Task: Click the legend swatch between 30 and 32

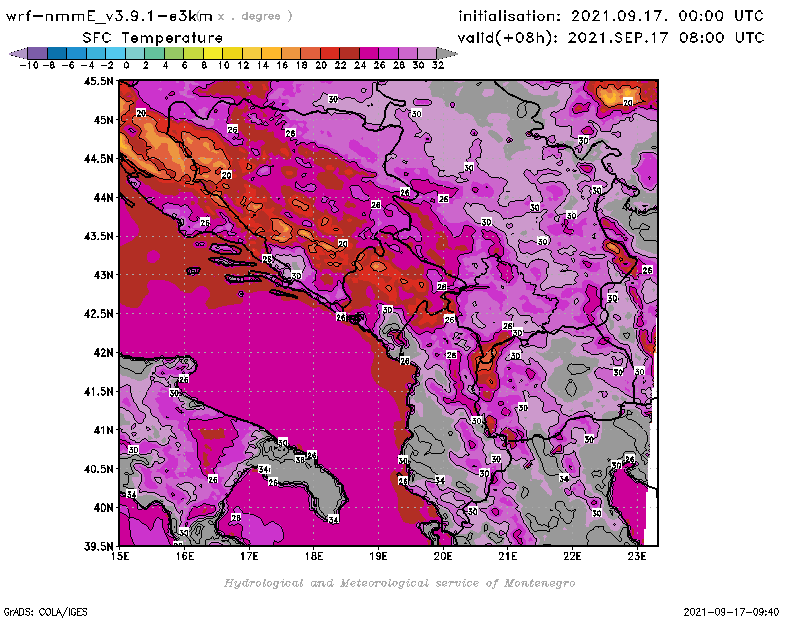Action: (427, 53)
